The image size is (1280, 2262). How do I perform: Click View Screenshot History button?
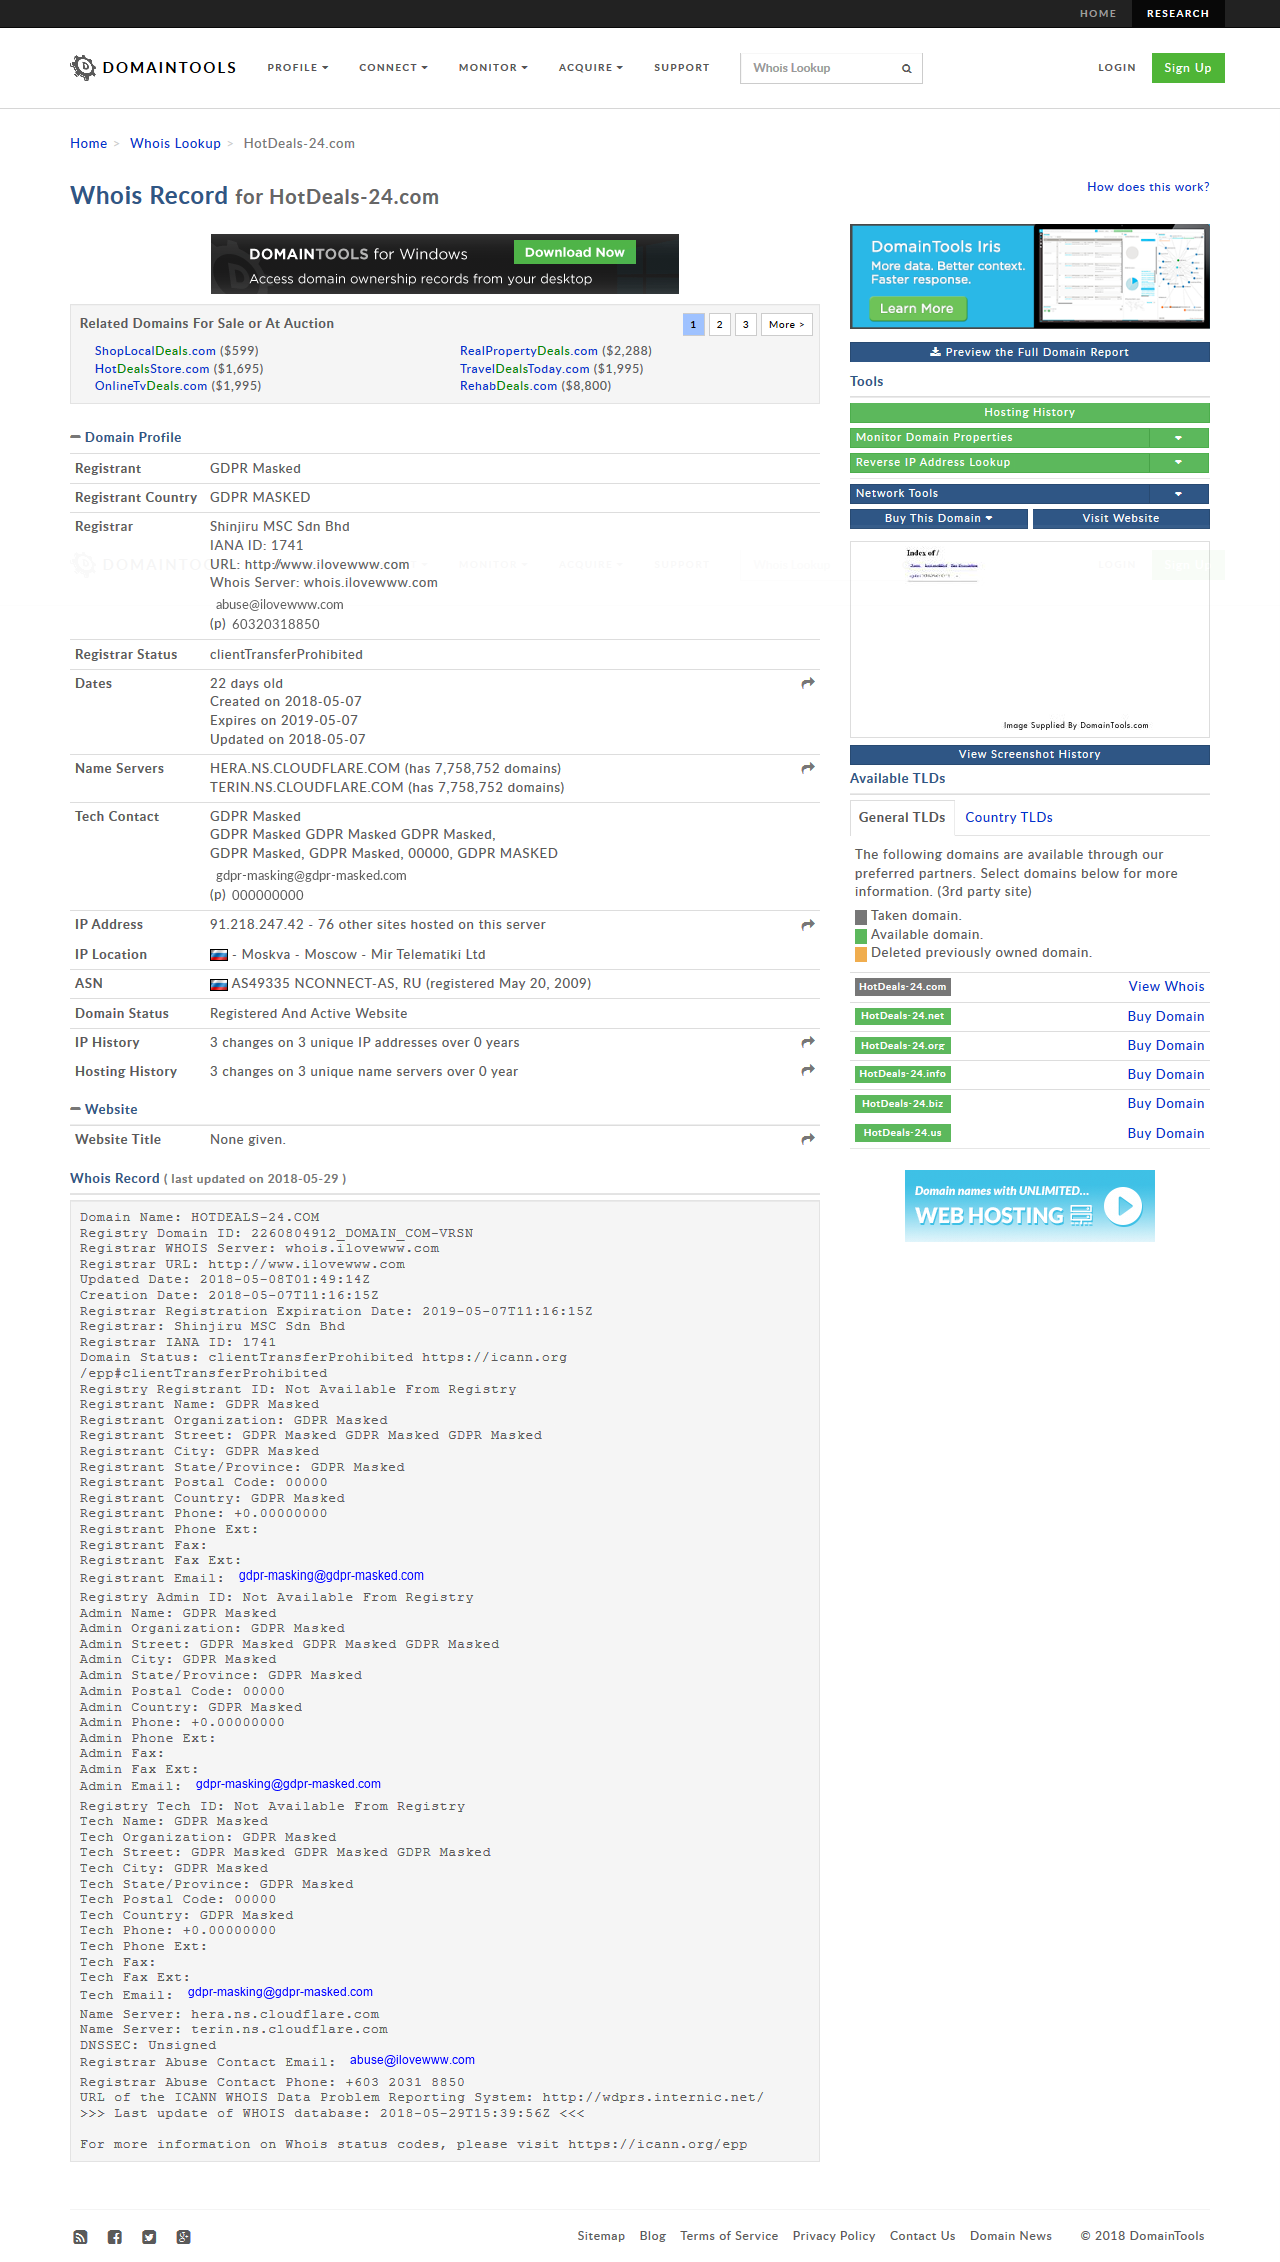pyautogui.click(x=1029, y=754)
